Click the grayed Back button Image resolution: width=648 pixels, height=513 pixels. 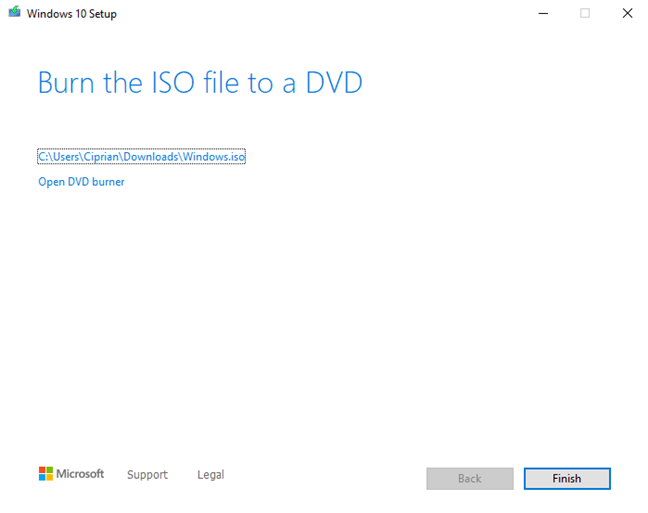(470, 479)
